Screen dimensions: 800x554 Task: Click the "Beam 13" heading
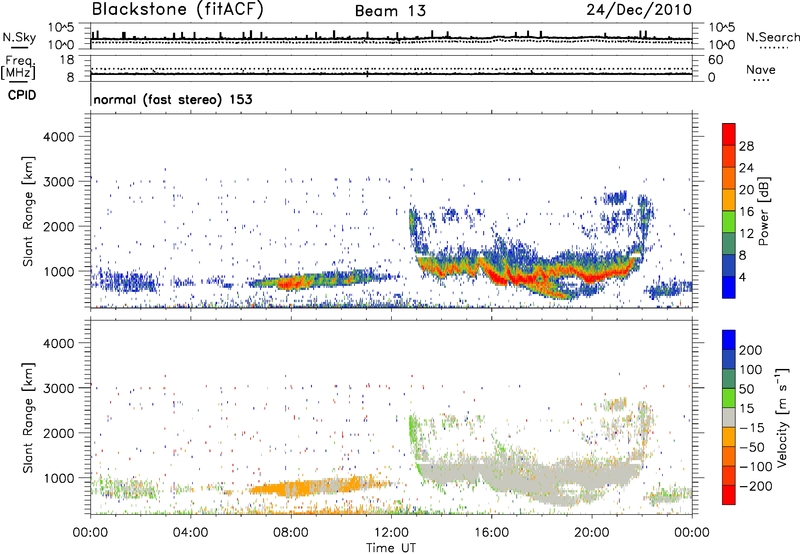pos(390,11)
